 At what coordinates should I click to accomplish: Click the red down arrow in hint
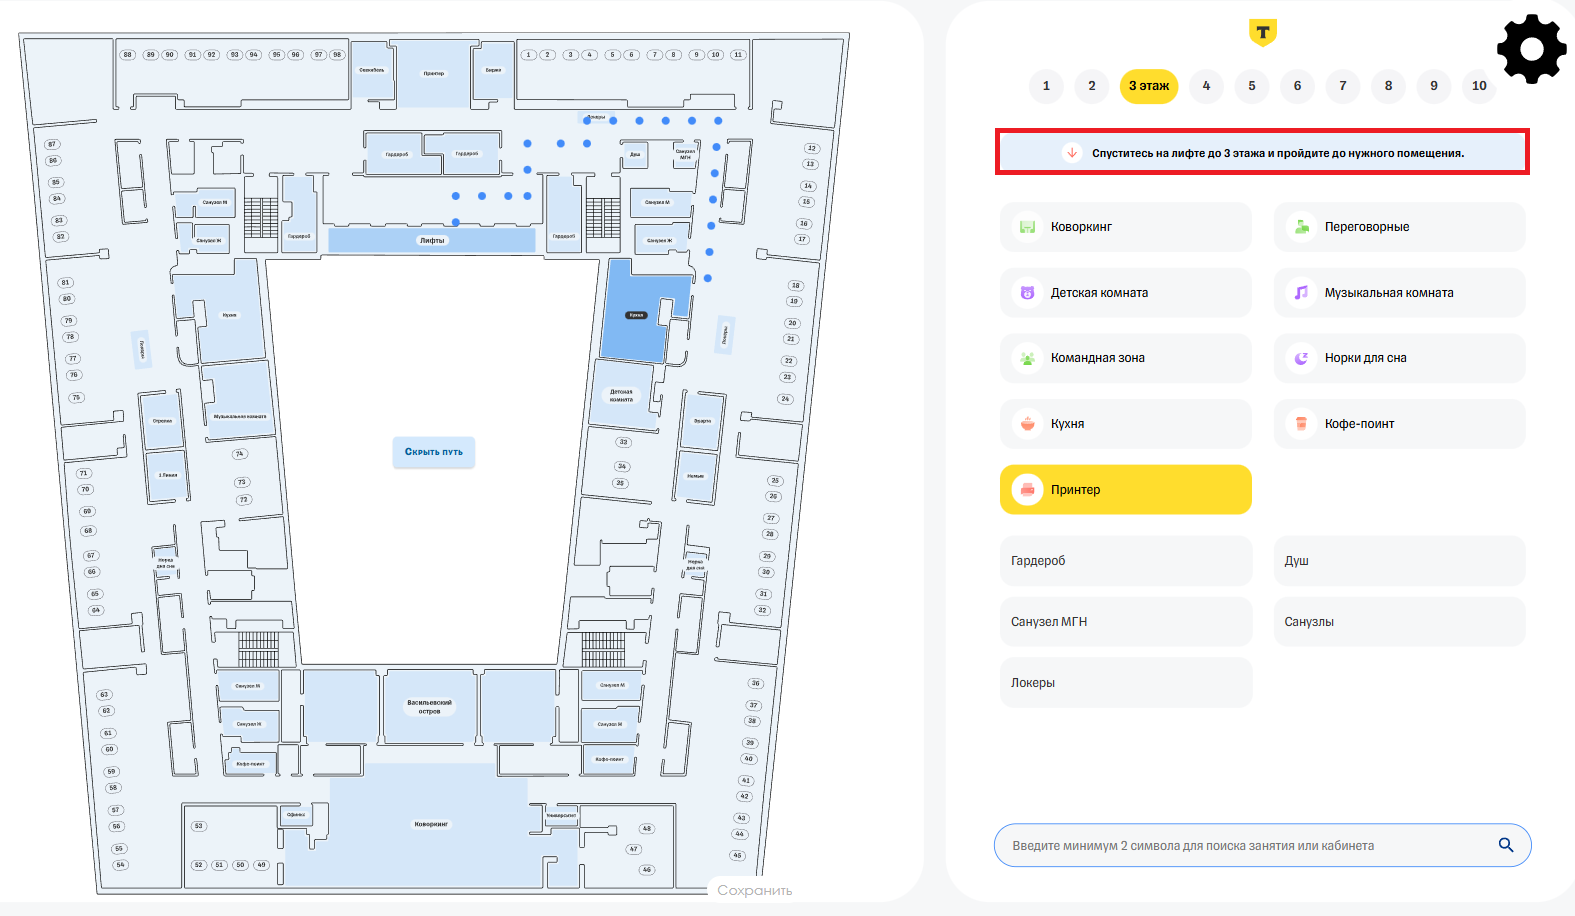(x=1072, y=153)
